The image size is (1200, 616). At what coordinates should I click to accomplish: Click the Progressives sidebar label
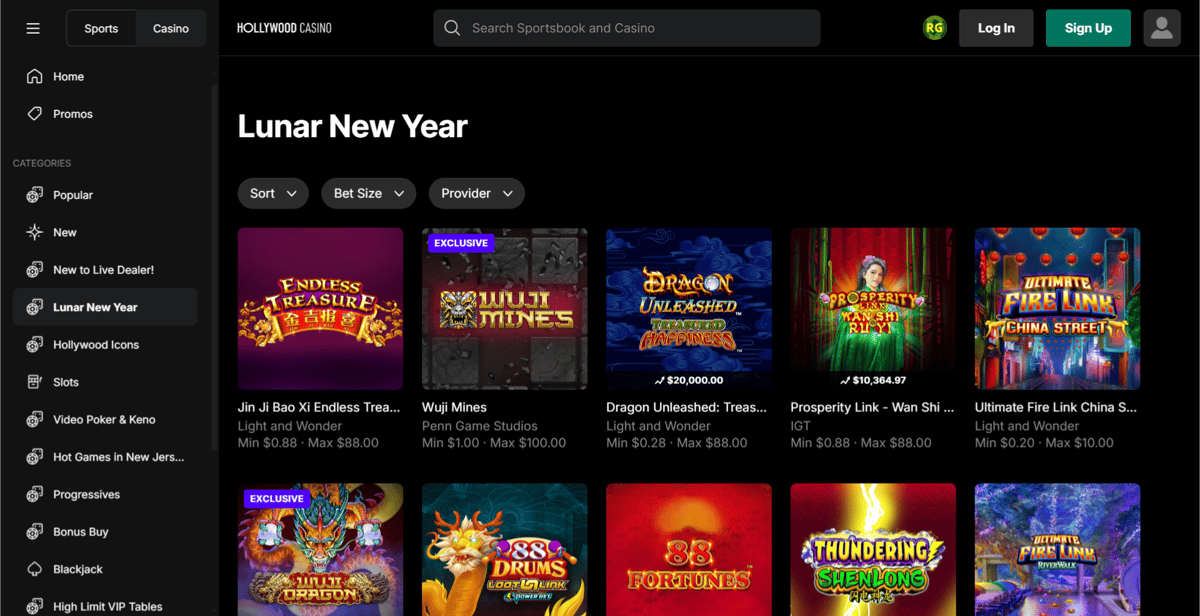click(x=86, y=495)
